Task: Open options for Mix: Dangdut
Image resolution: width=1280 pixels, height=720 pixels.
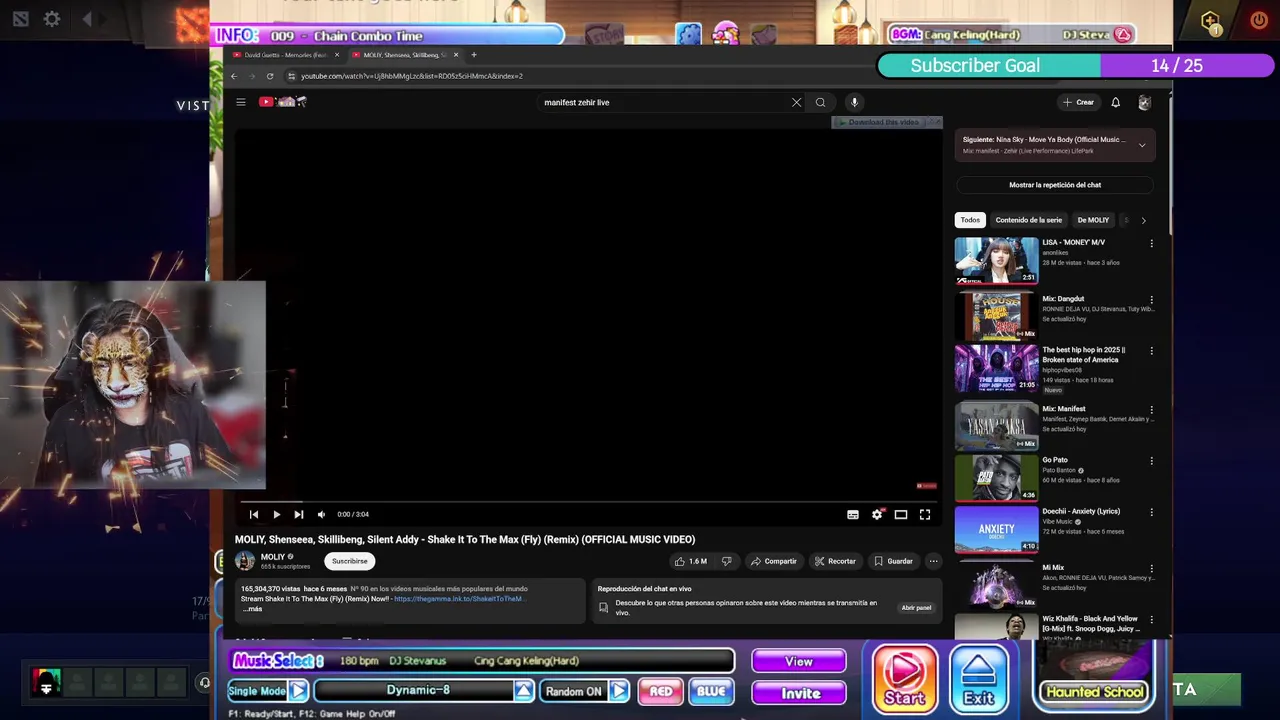Action: click(x=1151, y=299)
